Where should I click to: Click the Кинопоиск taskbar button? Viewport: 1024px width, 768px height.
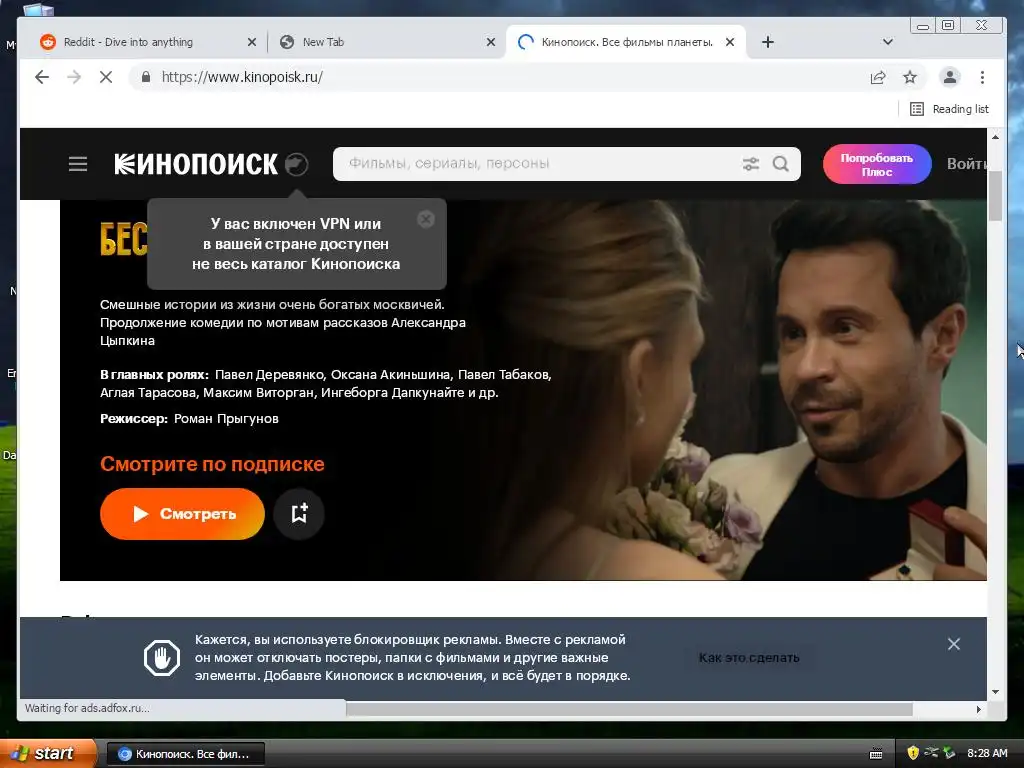(185, 754)
